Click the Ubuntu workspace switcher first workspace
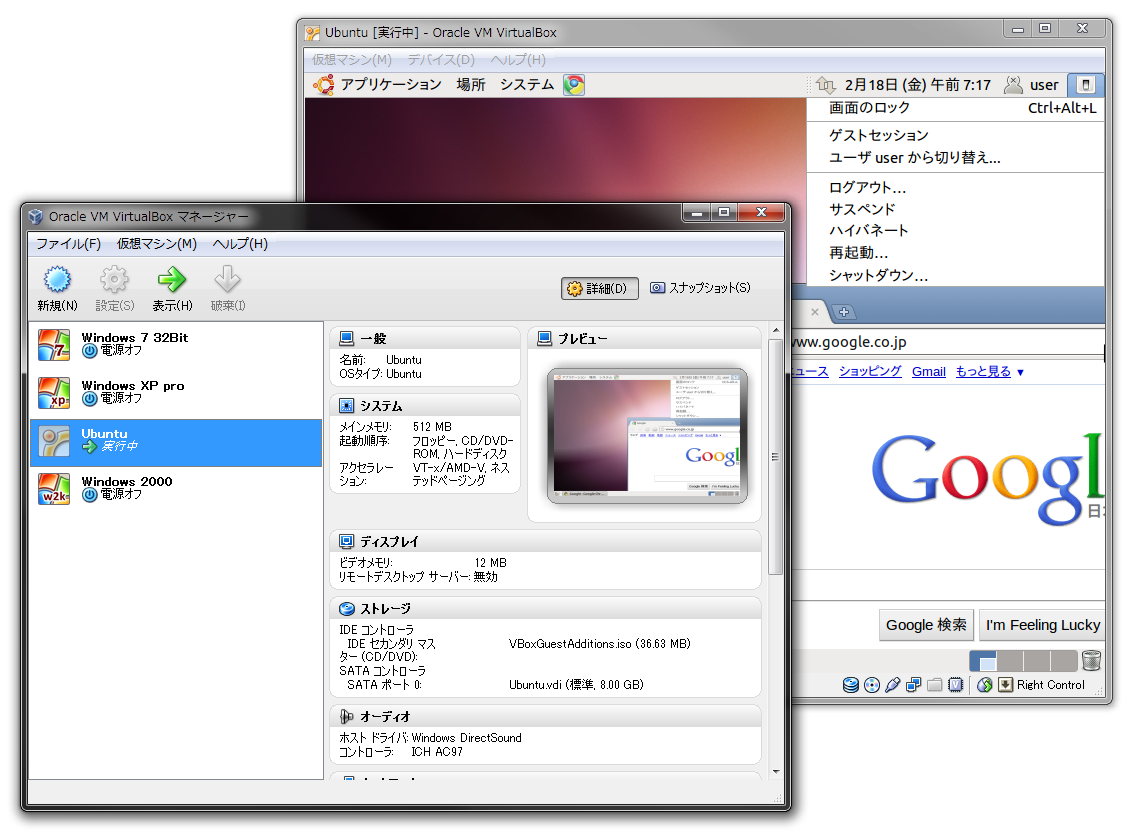This screenshot has height=832, width=1138. click(x=983, y=661)
